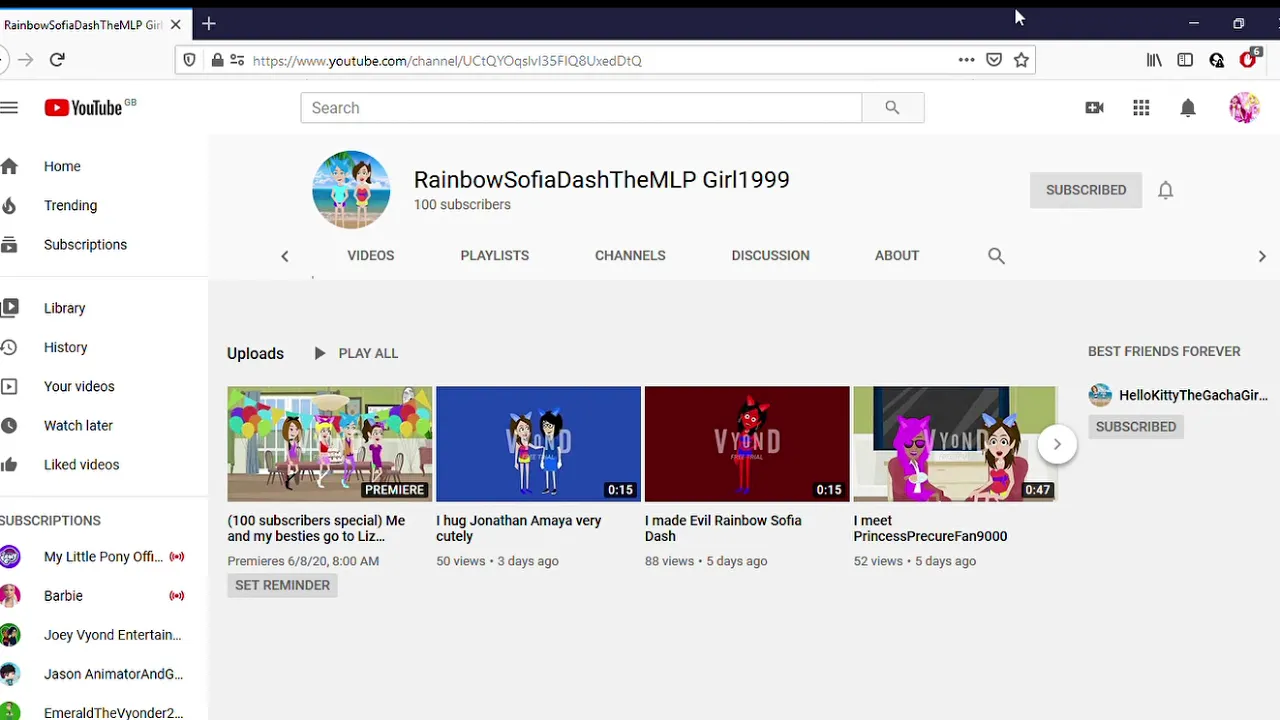Image resolution: width=1280 pixels, height=720 pixels.
Task: Open HelloKittyTheGachaGir... channel link
Action: [1193, 395]
